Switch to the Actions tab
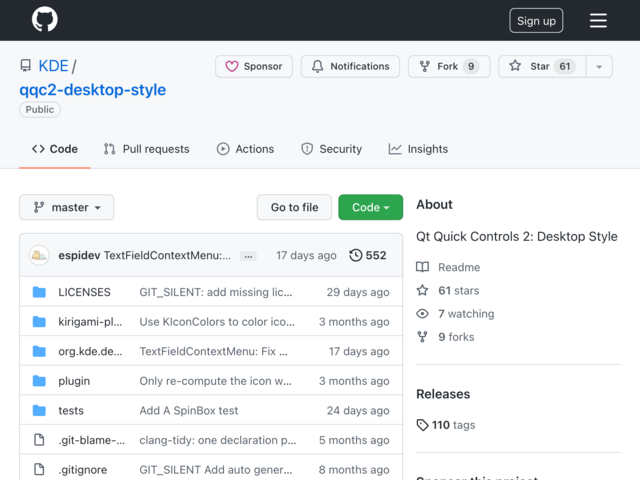This screenshot has height=480, width=640. (x=245, y=149)
